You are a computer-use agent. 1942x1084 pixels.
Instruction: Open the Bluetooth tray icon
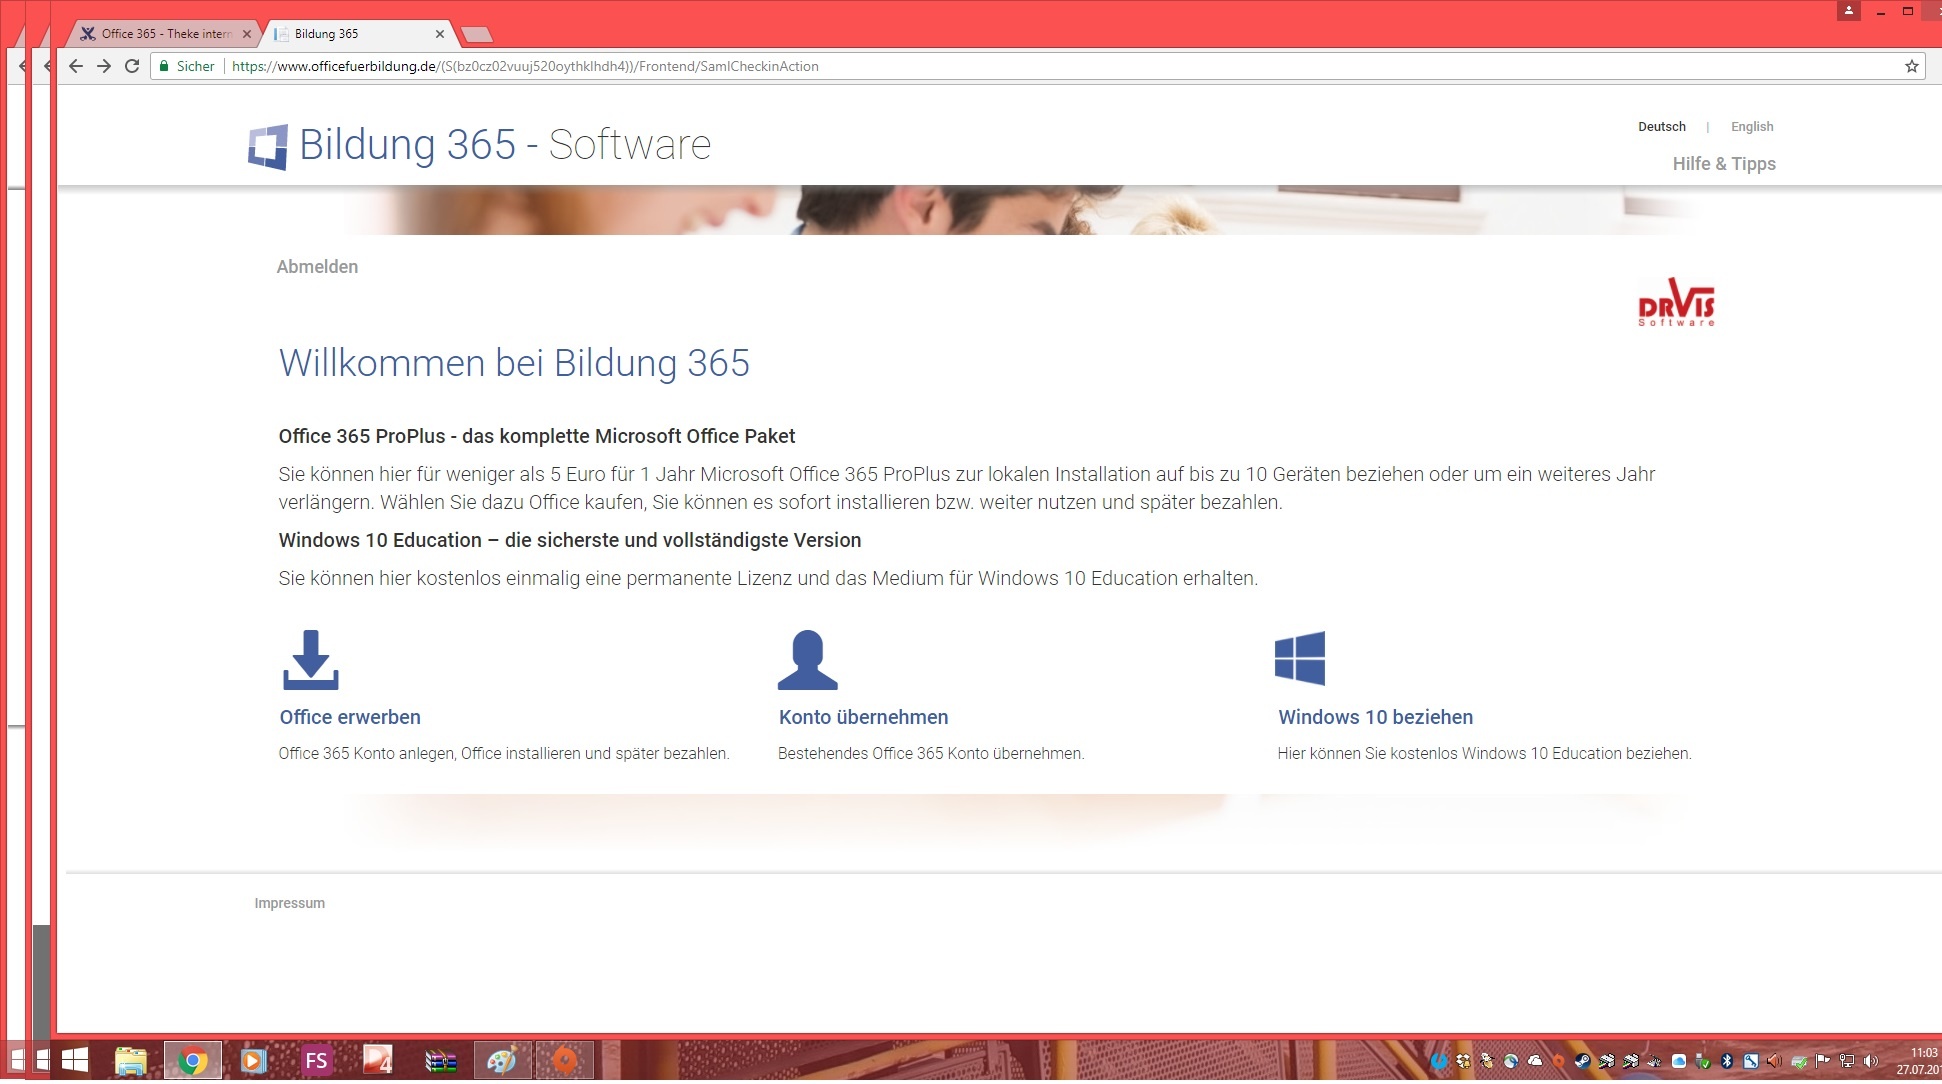1726,1061
